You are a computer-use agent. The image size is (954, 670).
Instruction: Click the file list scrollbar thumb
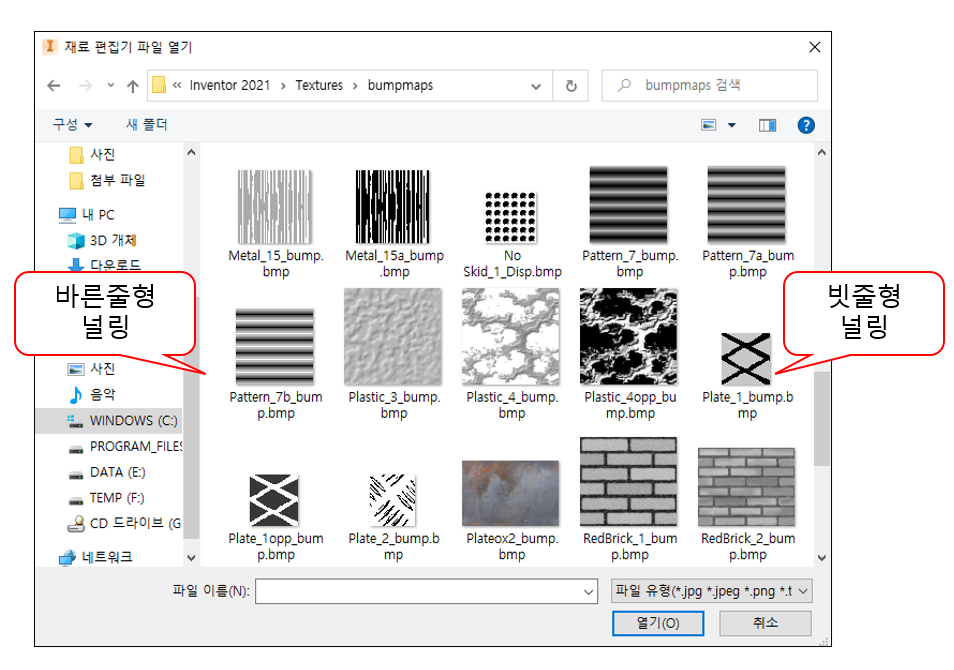pos(822,419)
